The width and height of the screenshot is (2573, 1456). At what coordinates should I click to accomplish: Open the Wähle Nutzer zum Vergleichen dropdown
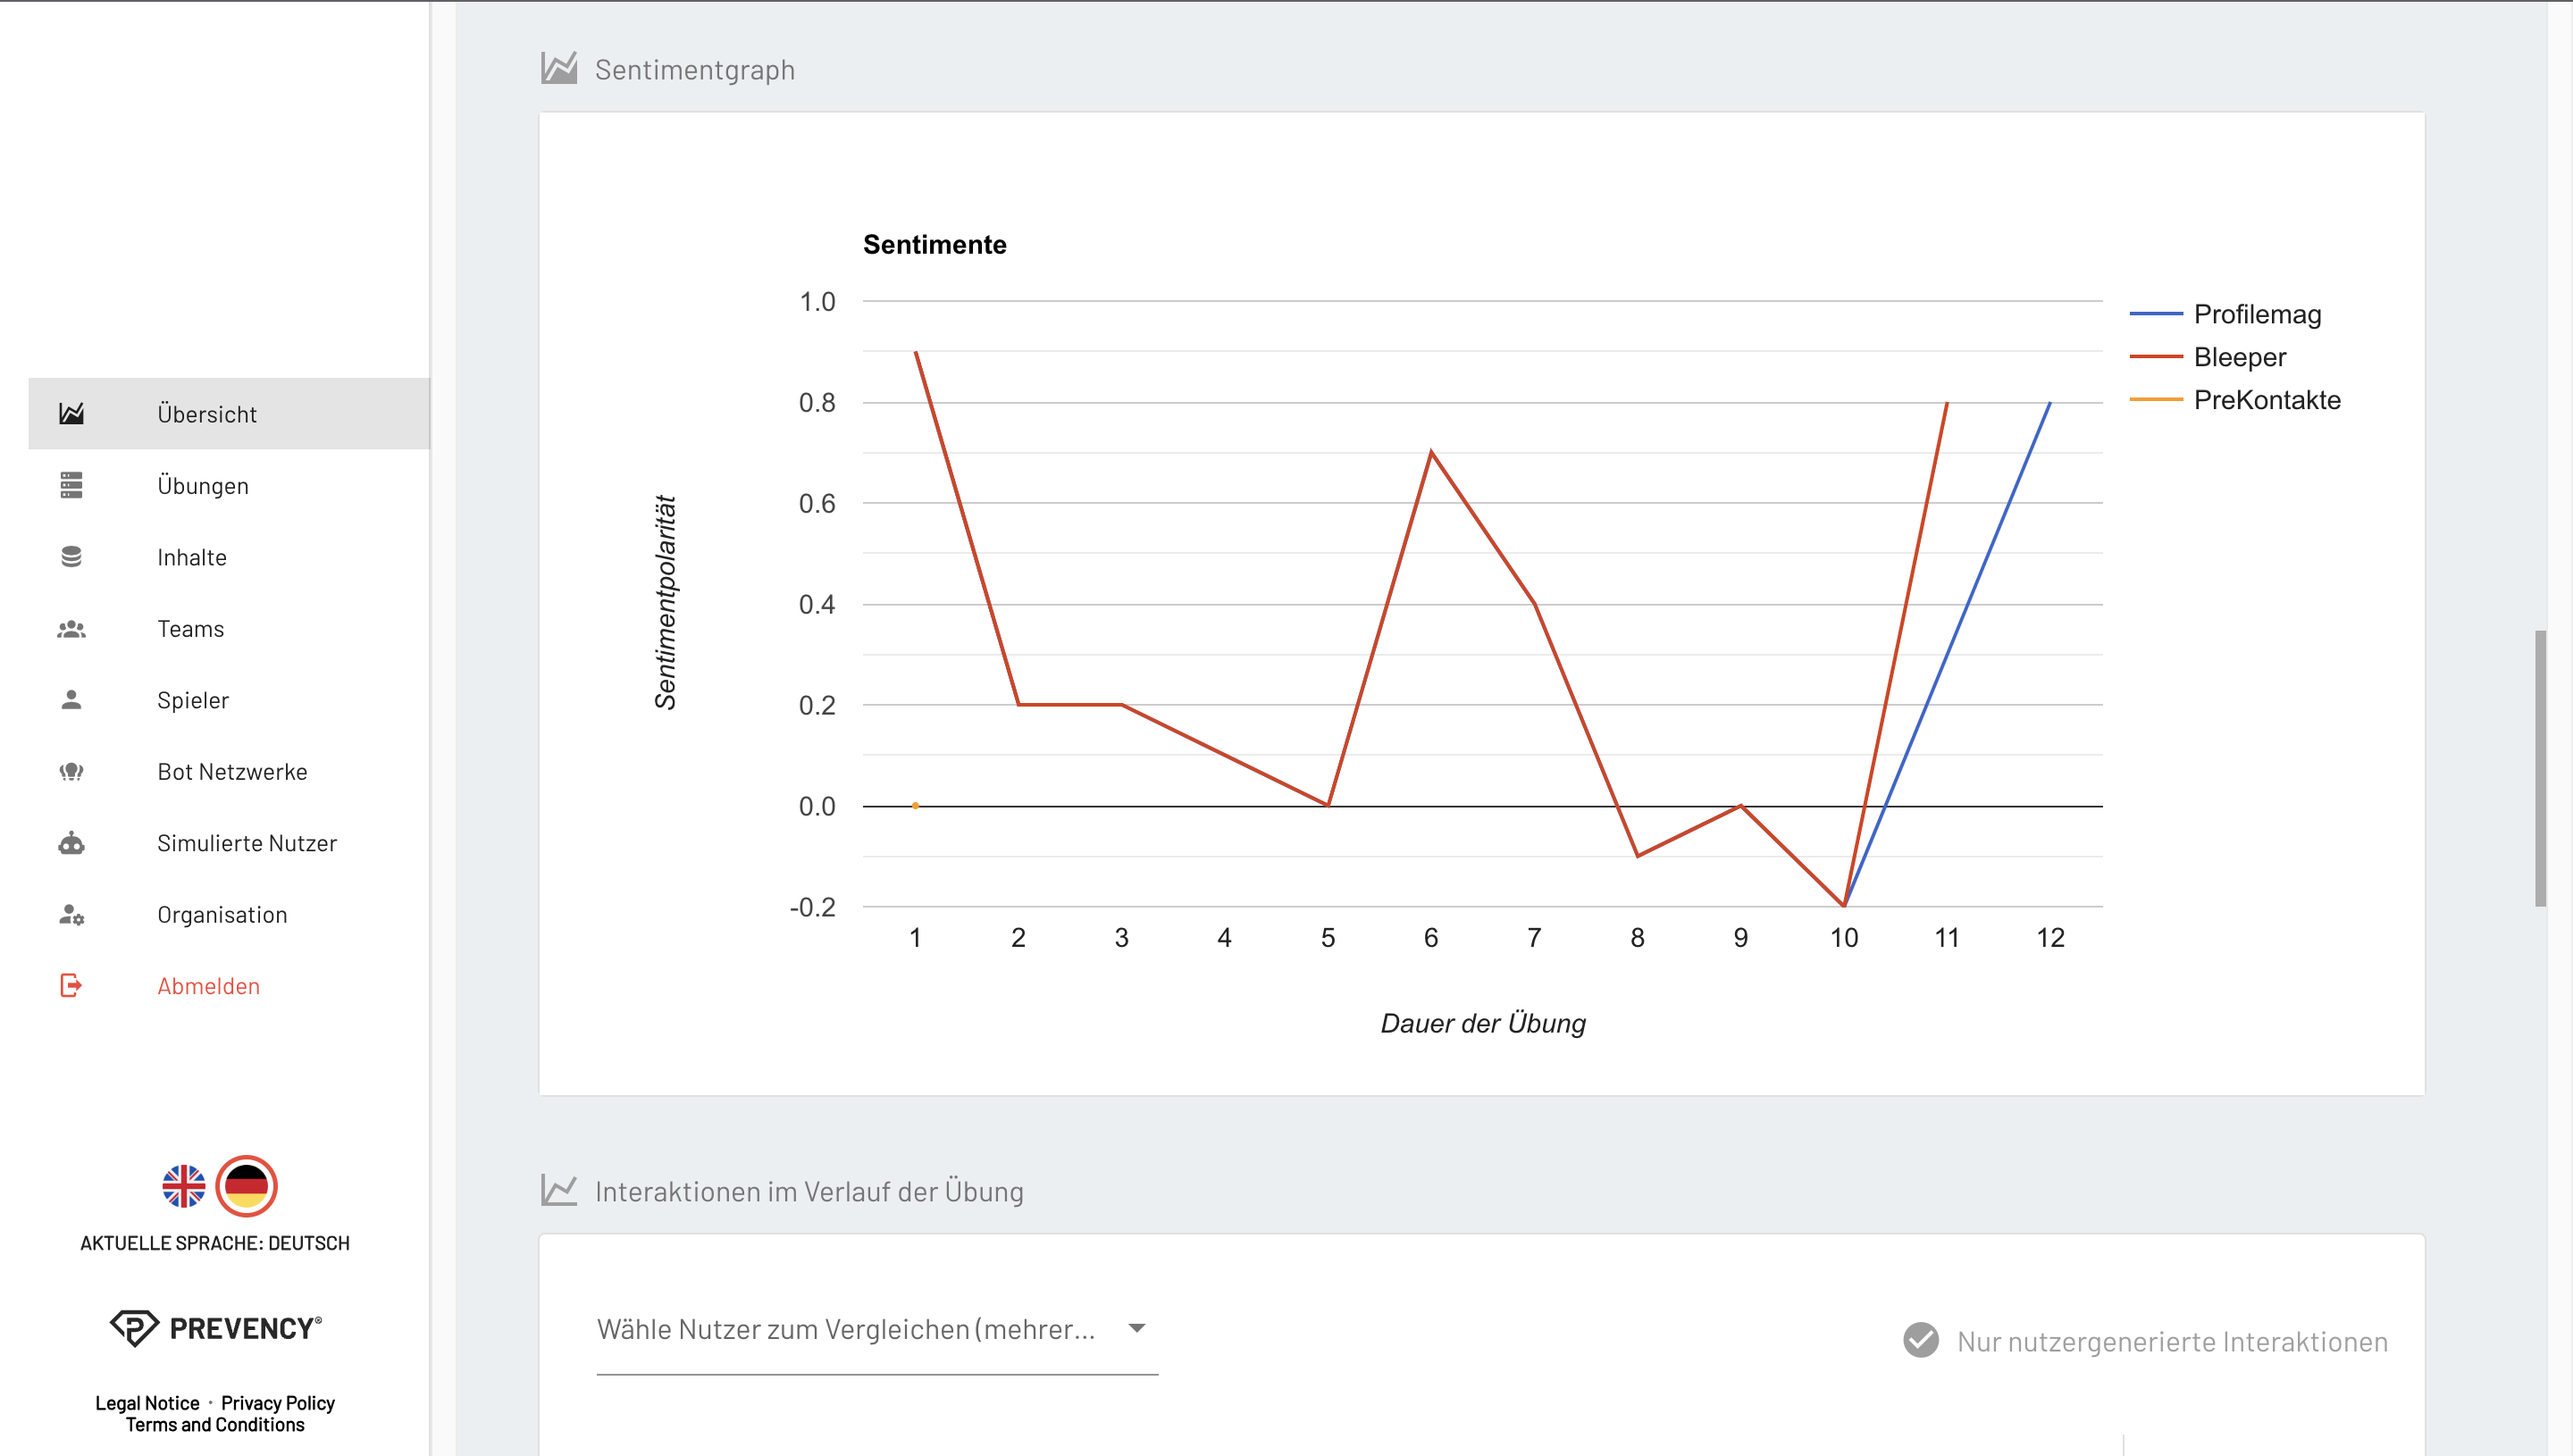(x=846, y=1330)
